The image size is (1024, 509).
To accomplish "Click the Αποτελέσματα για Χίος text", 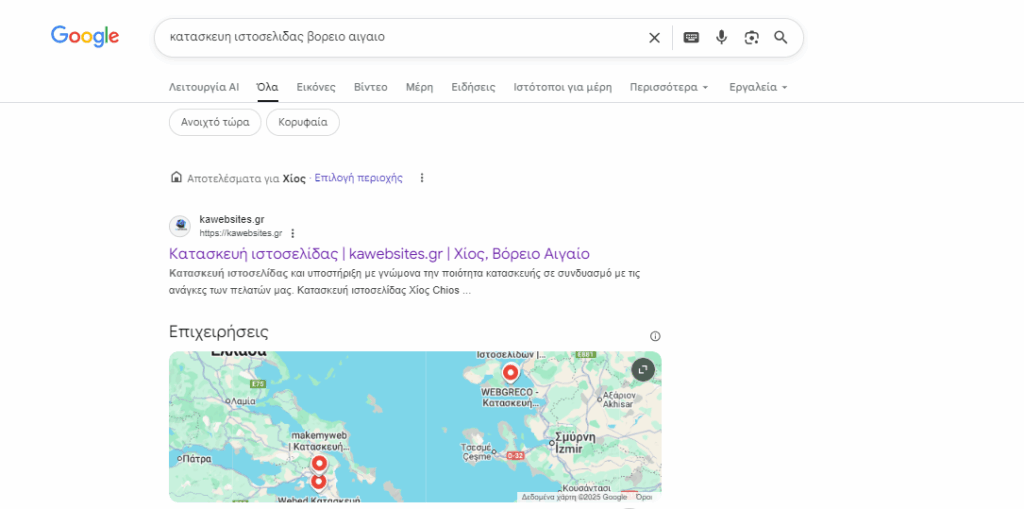I will pos(246,178).
